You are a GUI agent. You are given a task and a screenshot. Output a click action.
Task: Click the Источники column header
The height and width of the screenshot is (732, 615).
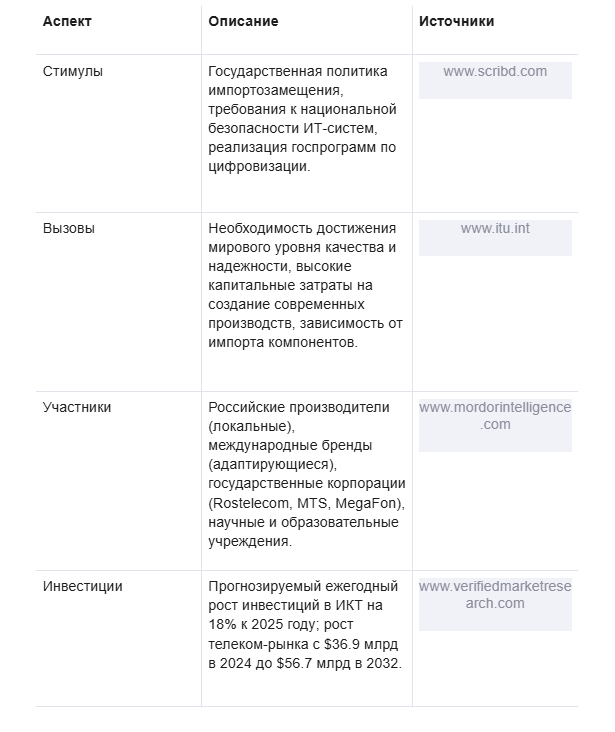pyautogui.click(x=456, y=21)
